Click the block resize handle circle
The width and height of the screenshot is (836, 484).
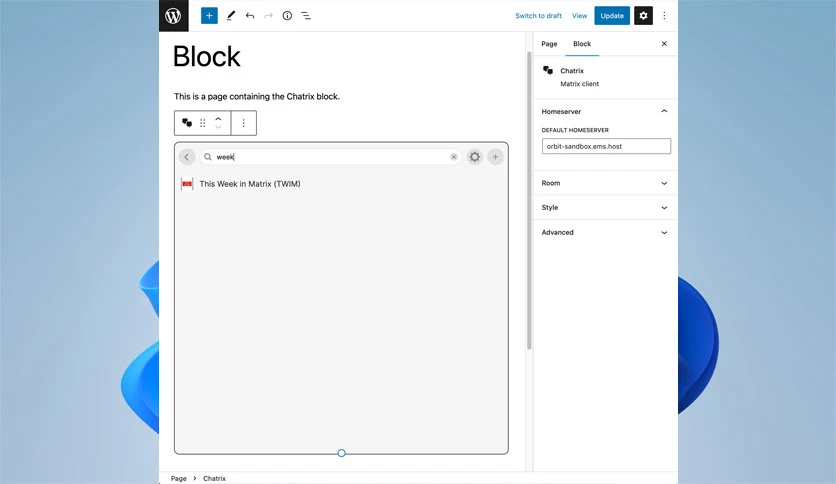[x=341, y=453]
